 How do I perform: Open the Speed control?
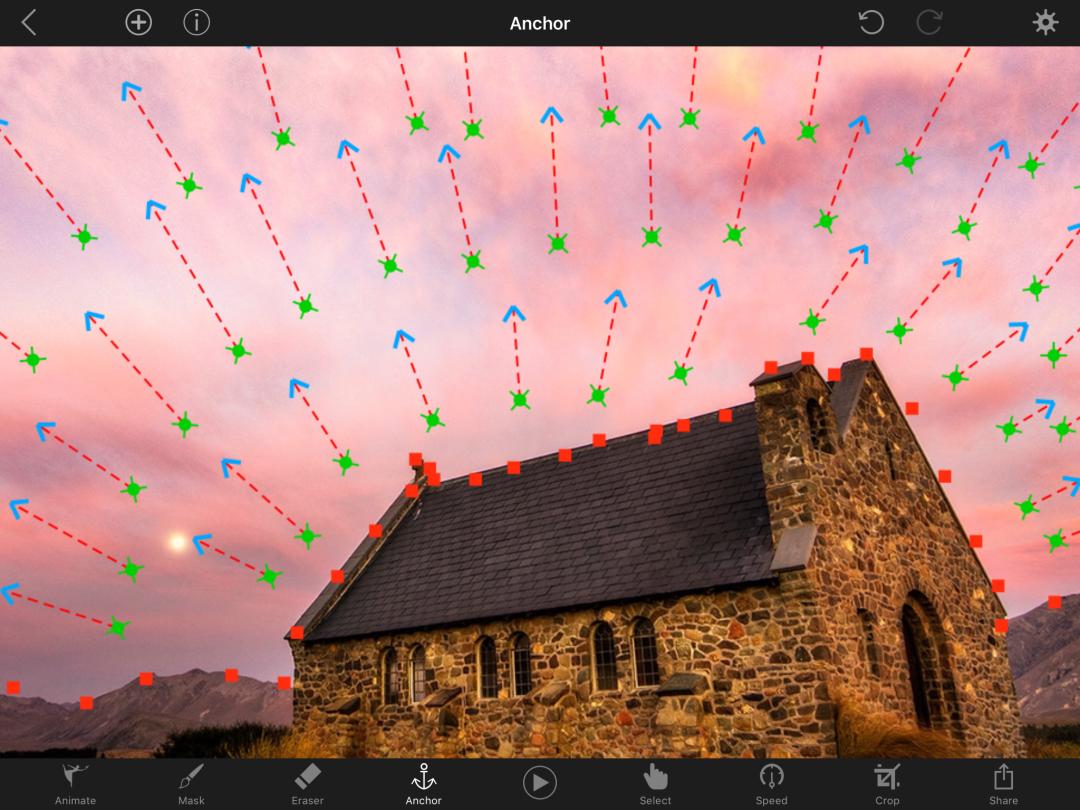click(x=771, y=782)
